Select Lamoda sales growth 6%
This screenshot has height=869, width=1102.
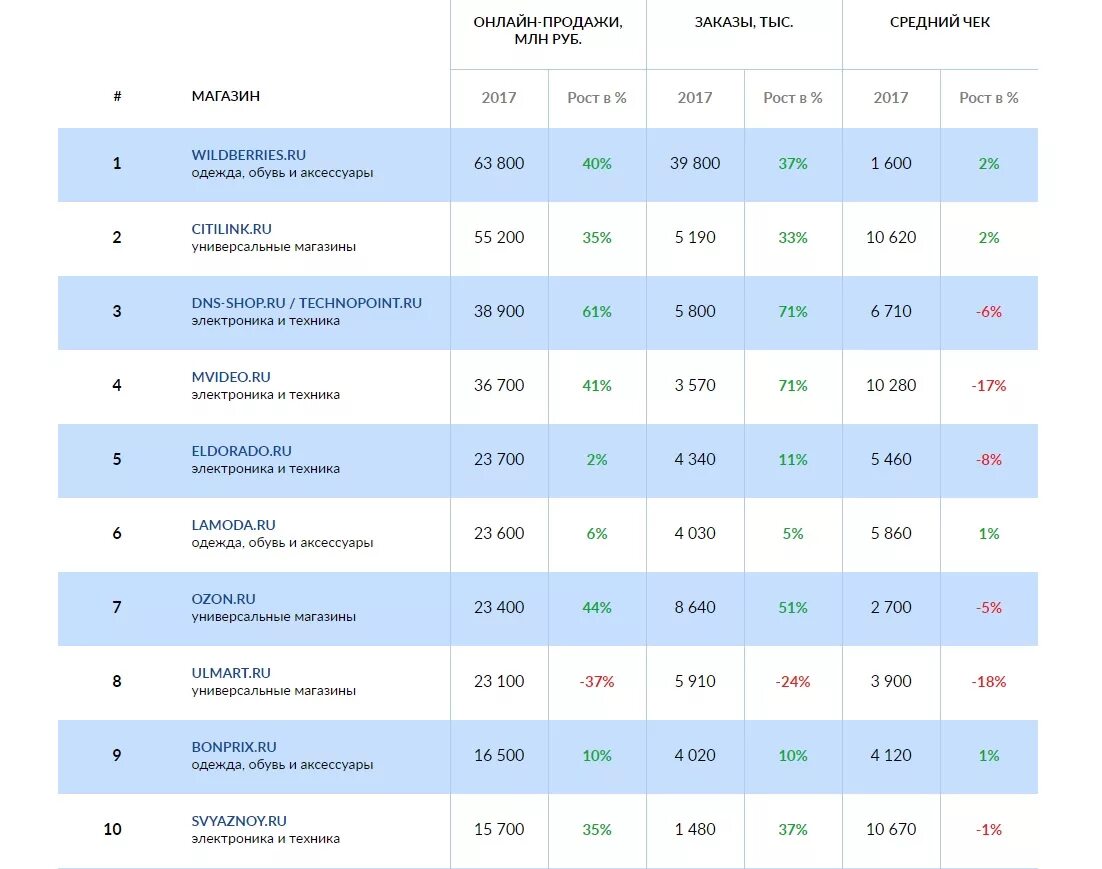click(x=597, y=534)
